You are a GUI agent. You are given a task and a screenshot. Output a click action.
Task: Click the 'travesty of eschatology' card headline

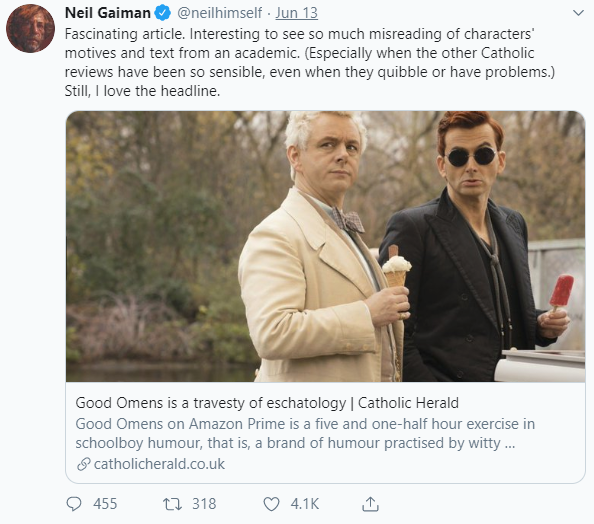pos(267,403)
